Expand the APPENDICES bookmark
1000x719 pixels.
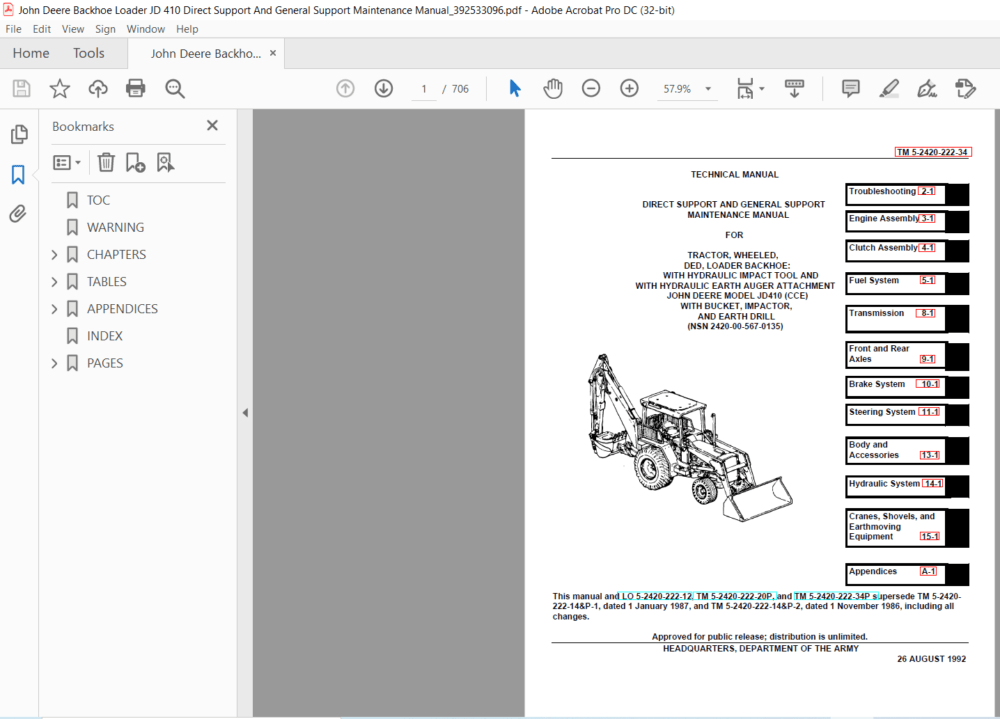pyautogui.click(x=54, y=309)
